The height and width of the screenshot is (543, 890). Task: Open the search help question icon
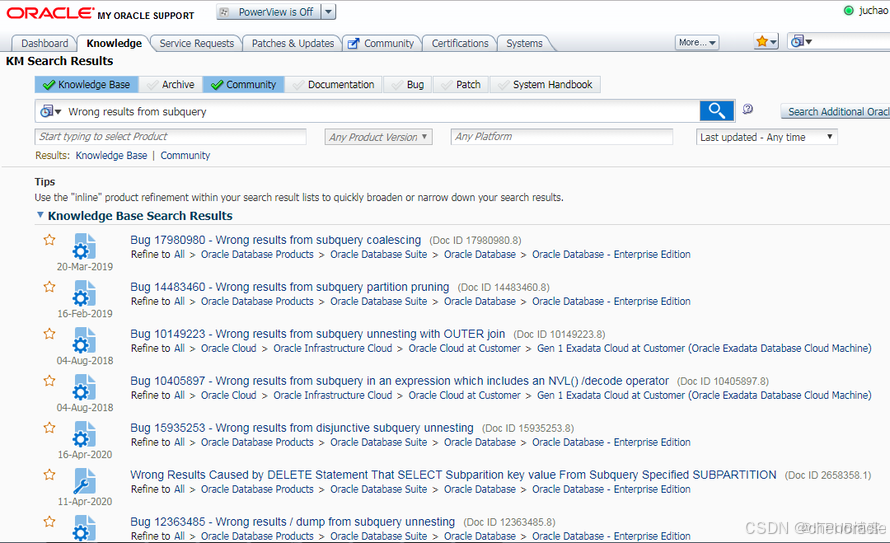click(748, 109)
